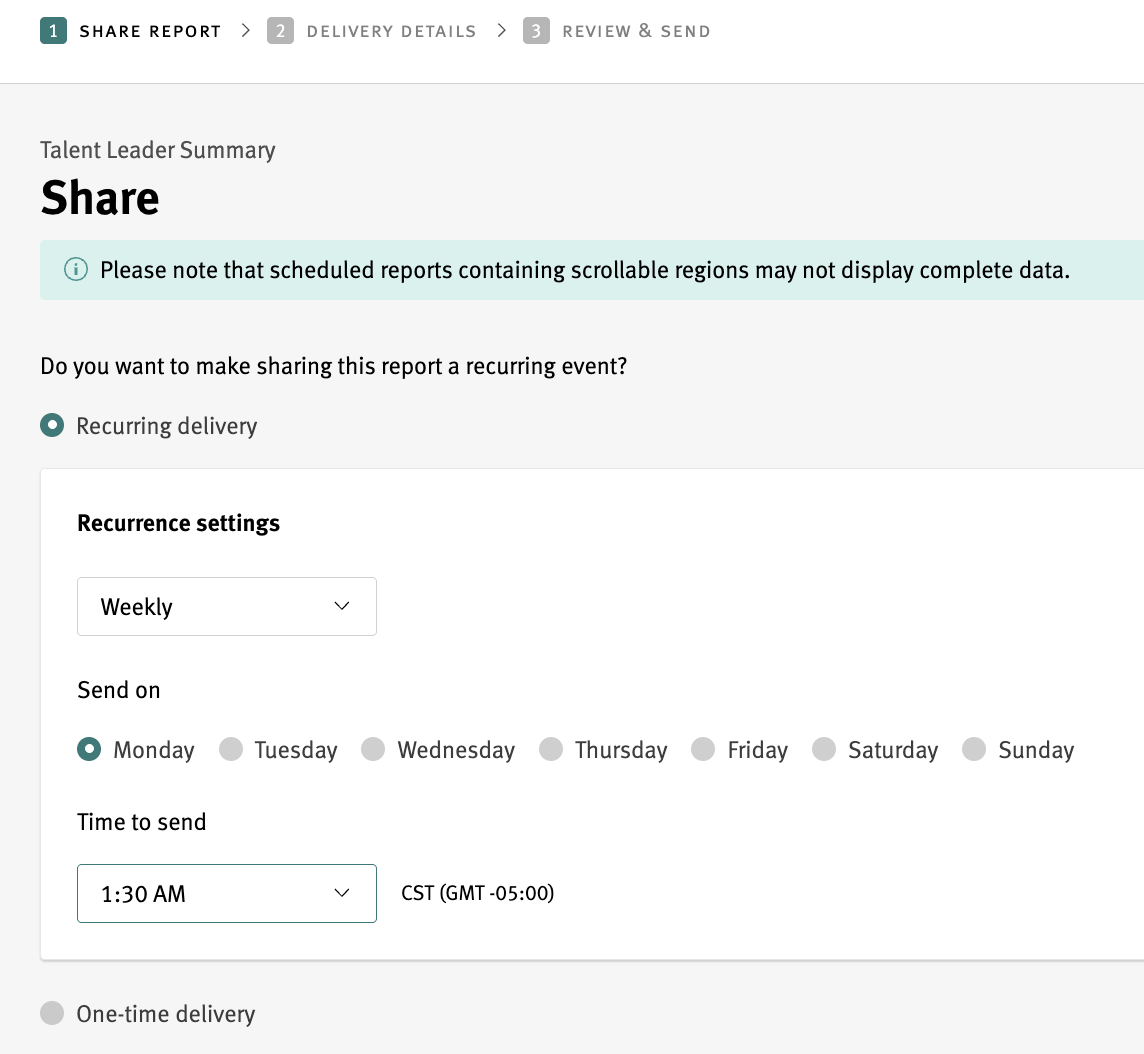This screenshot has width=1144, height=1054.
Task: Click the Send on label
Action: pyautogui.click(x=119, y=690)
